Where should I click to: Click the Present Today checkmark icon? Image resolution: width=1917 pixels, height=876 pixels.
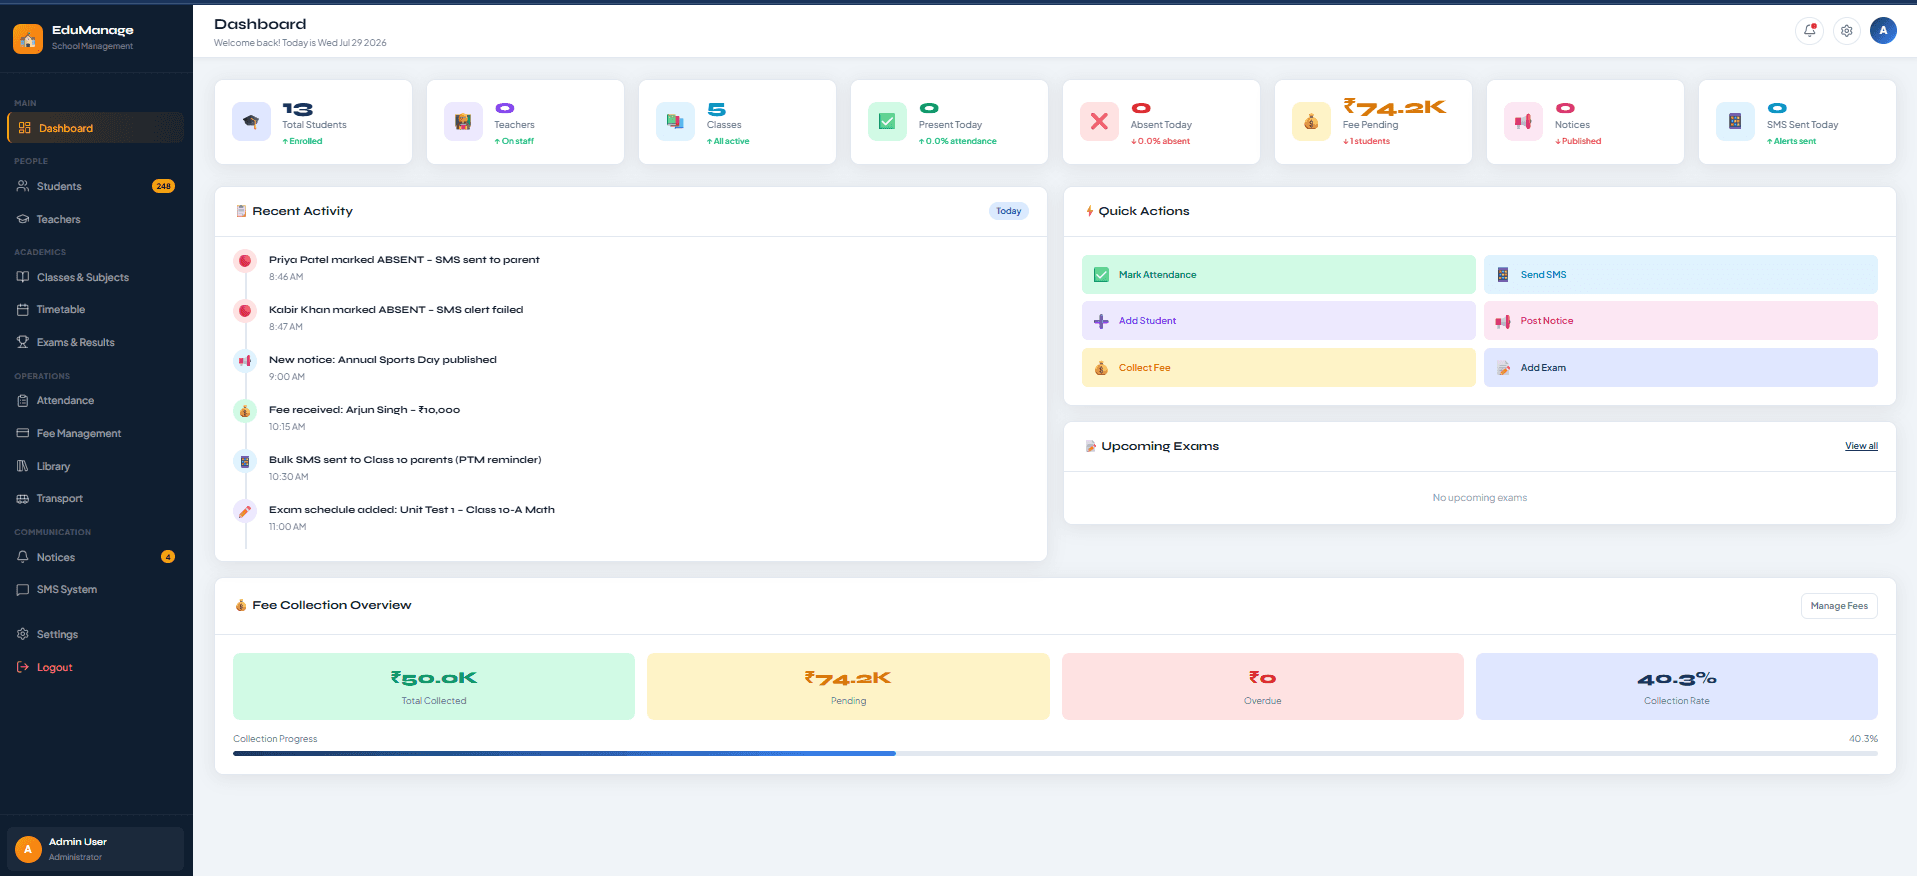point(887,122)
